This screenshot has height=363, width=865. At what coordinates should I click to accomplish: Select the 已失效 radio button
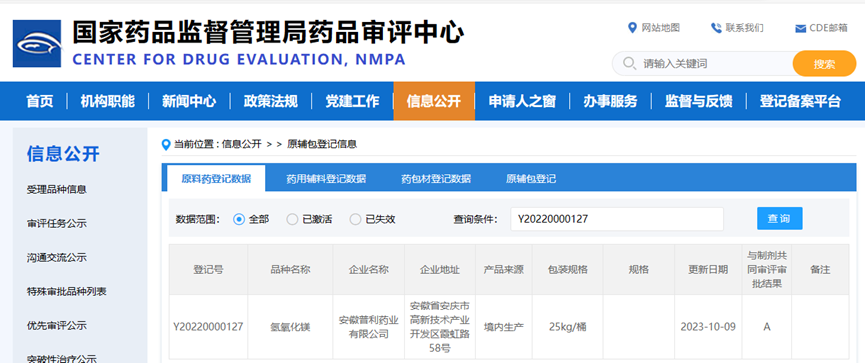pos(355,219)
